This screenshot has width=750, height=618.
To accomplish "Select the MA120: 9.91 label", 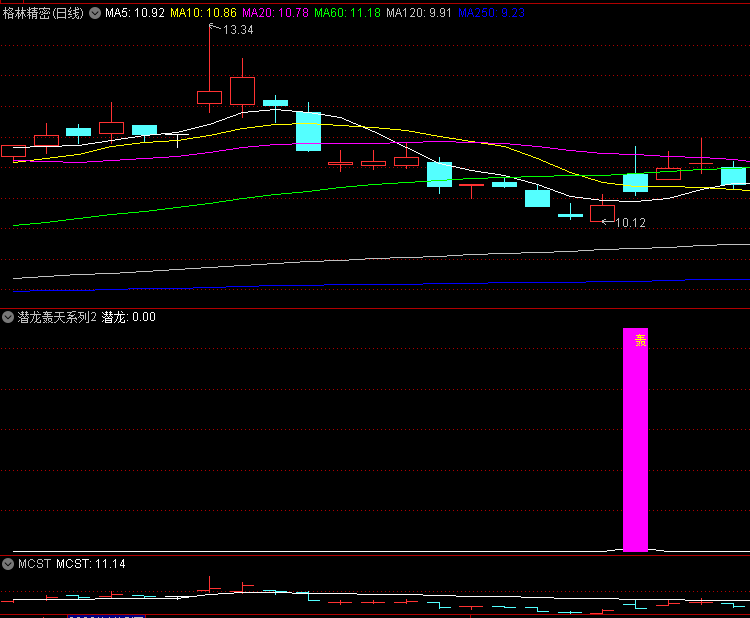I will (419, 13).
